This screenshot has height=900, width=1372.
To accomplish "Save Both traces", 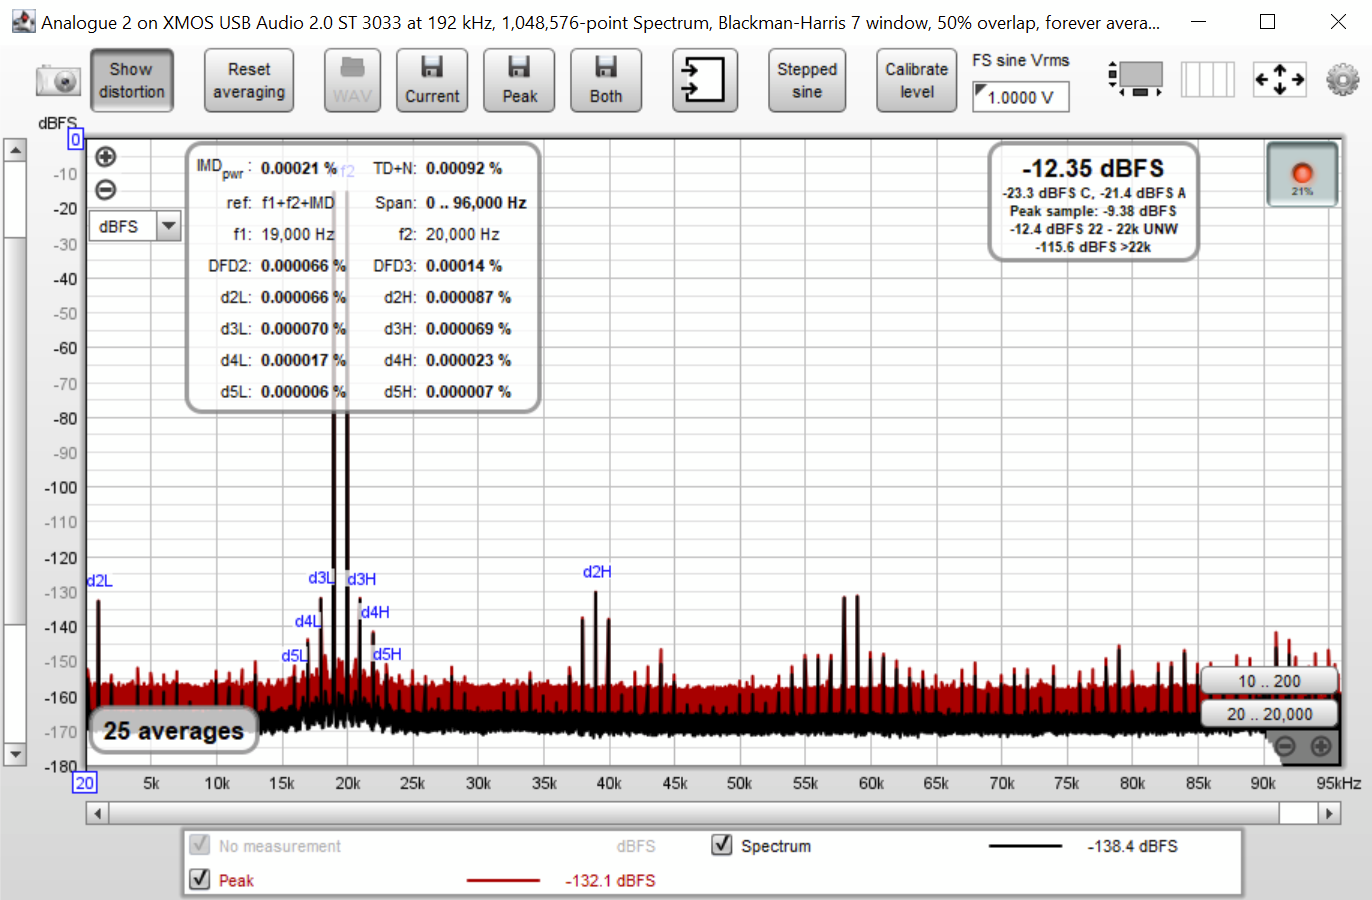I will 606,80.
